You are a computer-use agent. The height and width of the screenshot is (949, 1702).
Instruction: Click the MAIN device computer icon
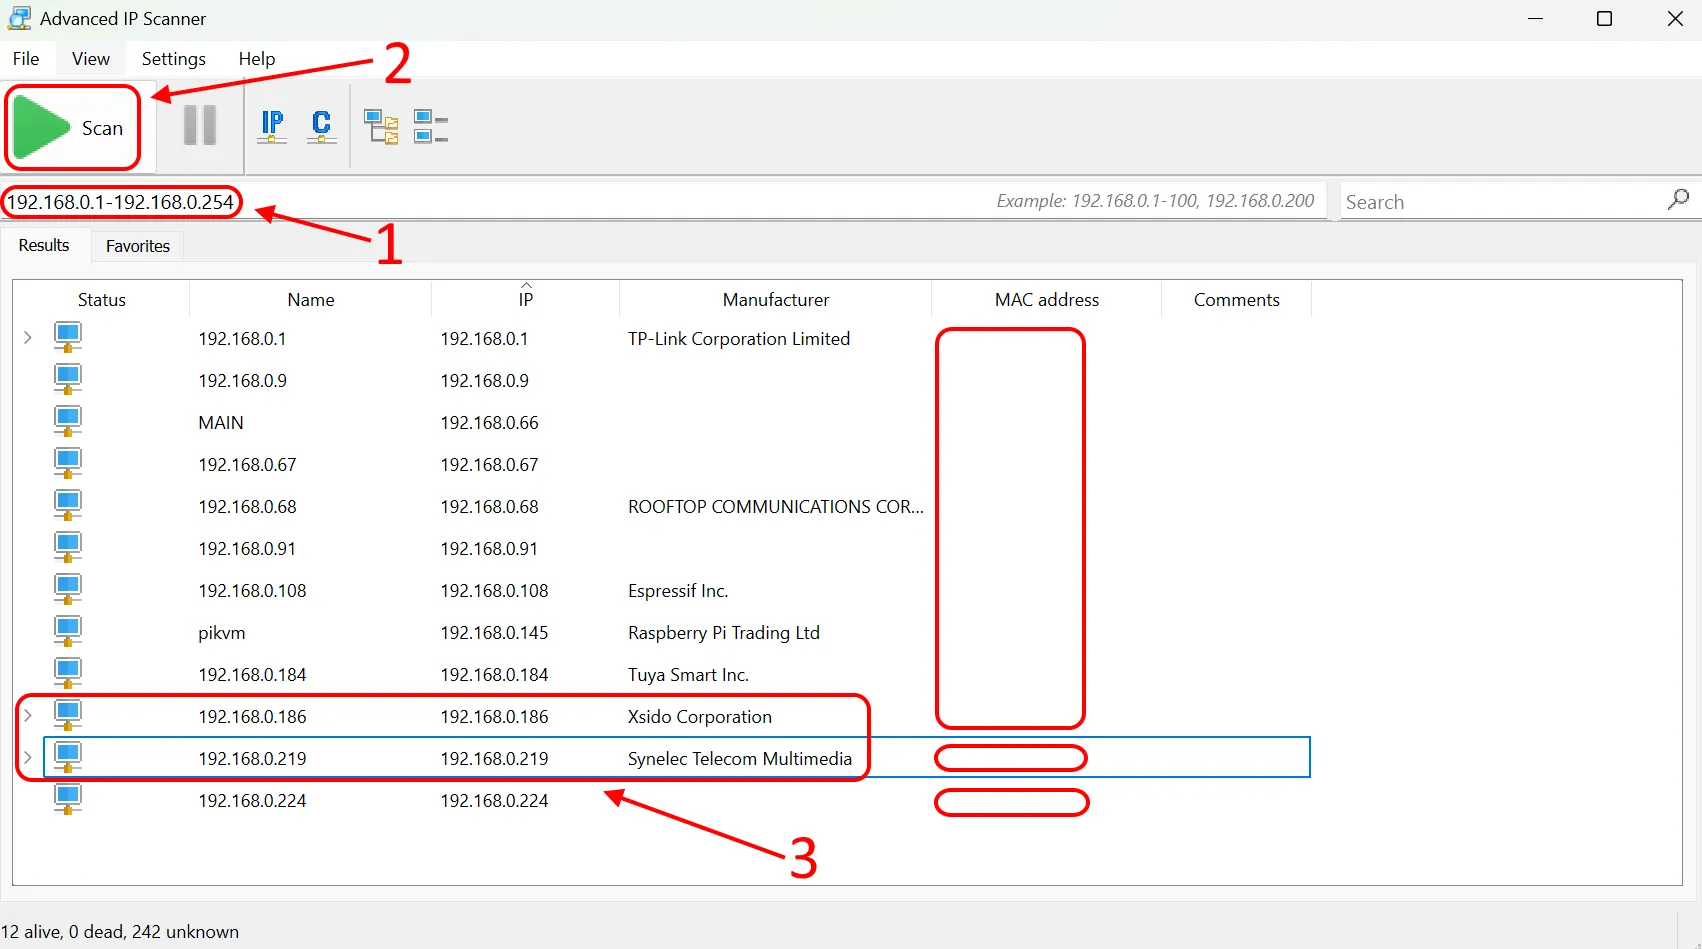pyautogui.click(x=68, y=423)
